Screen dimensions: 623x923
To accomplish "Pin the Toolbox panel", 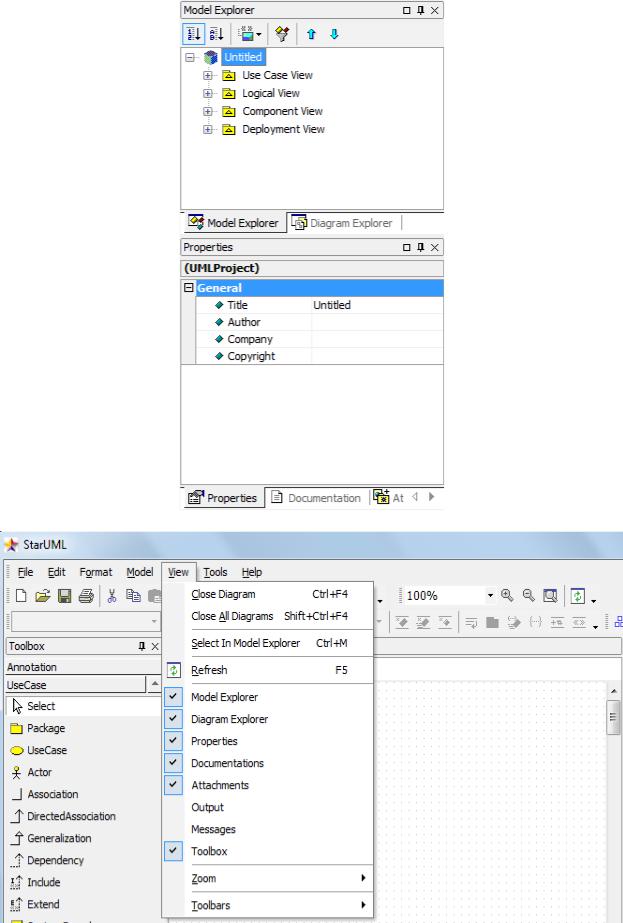I will (x=142, y=646).
